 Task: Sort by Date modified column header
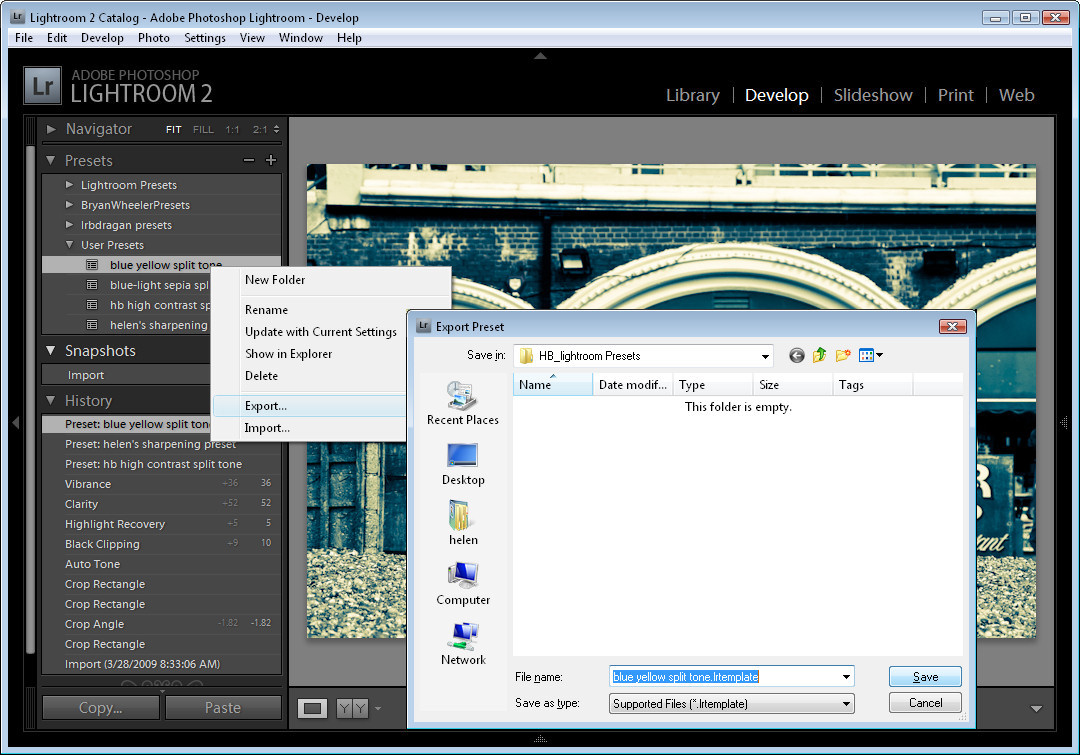pyautogui.click(x=633, y=385)
